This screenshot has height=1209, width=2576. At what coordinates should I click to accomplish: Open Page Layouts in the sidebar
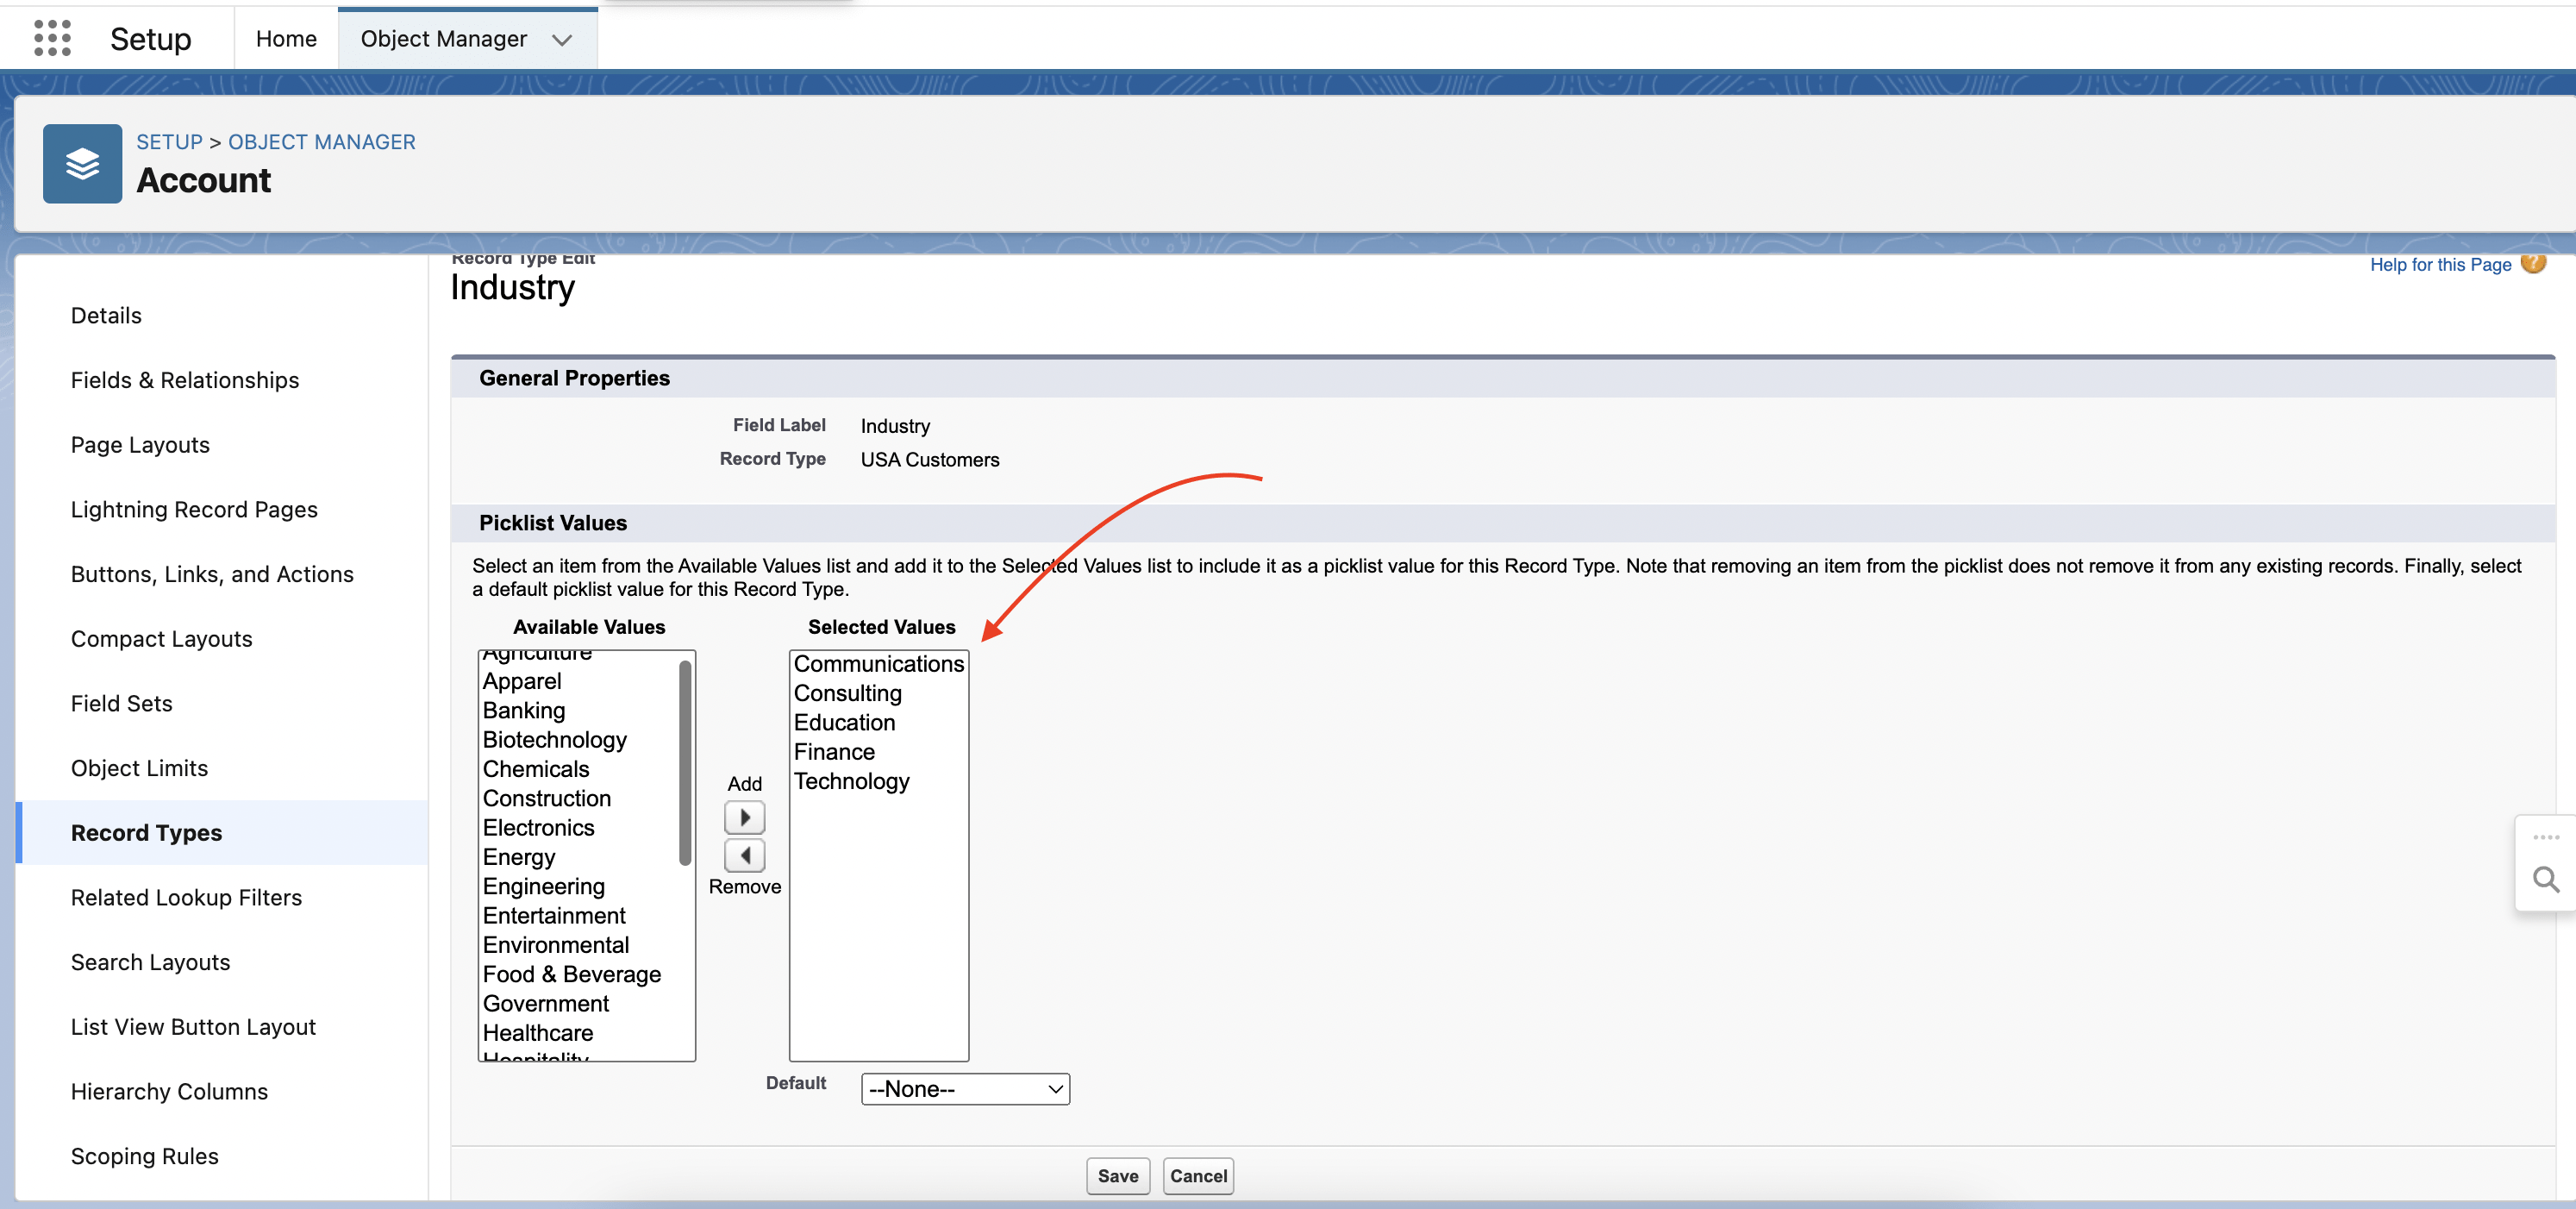[x=140, y=444]
